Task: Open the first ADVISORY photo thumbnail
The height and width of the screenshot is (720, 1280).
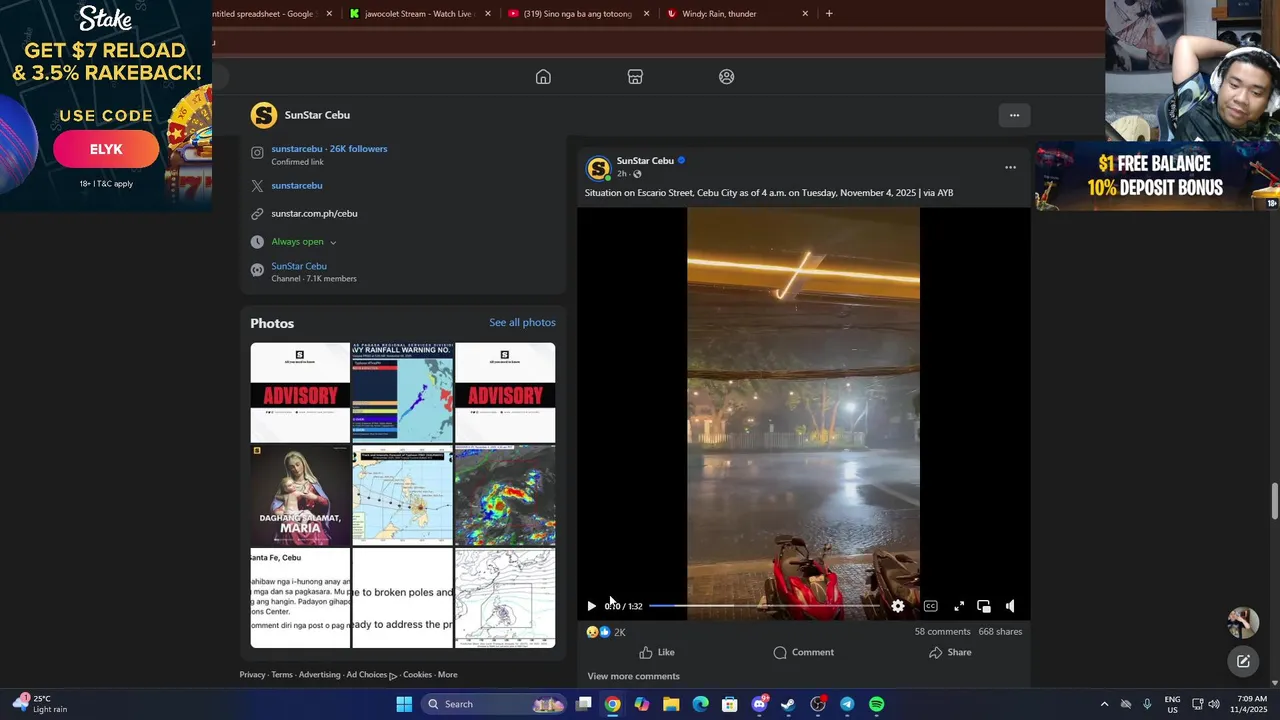Action: (x=300, y=392)
